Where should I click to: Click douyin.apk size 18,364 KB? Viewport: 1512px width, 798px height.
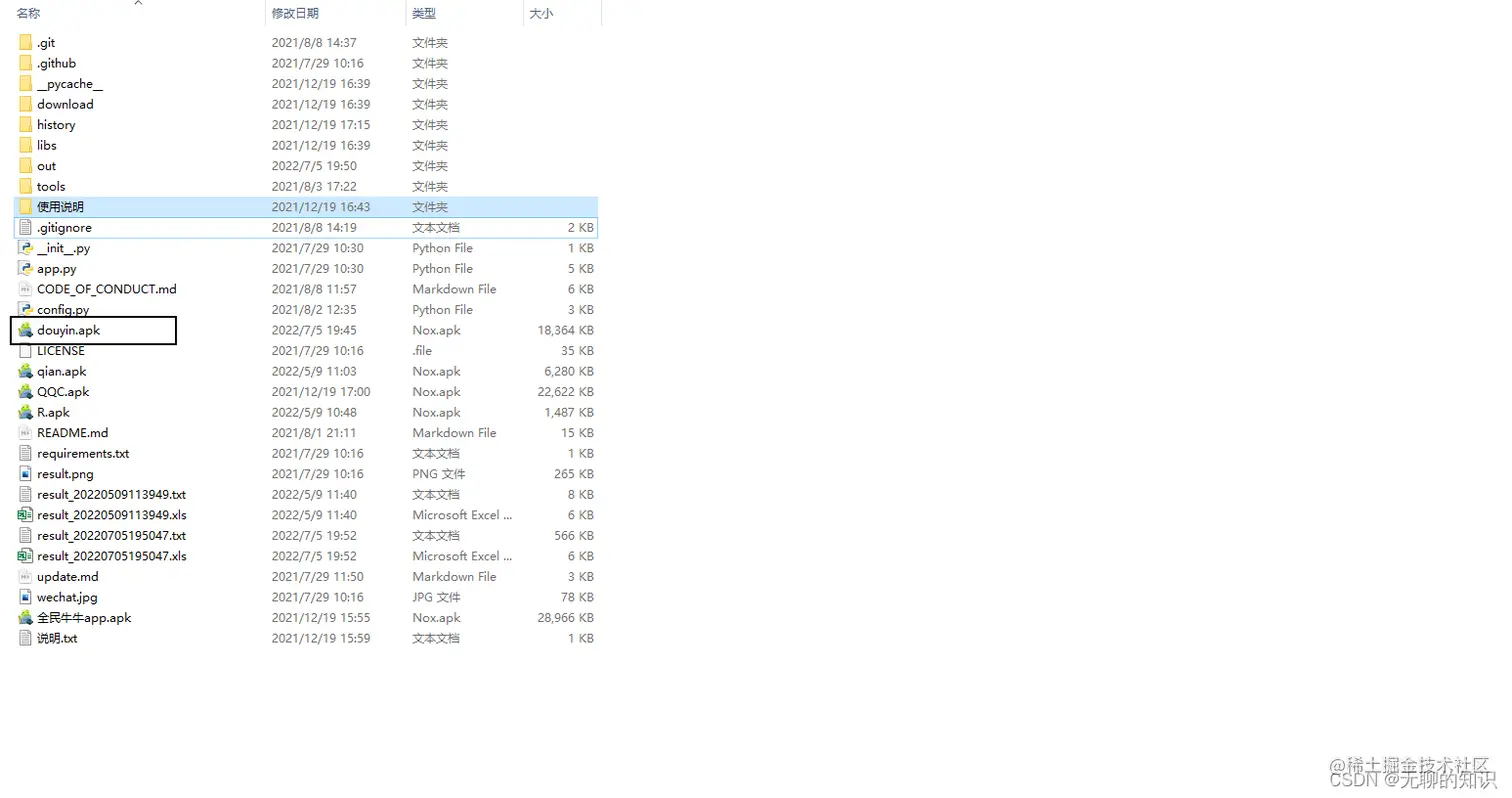[x=565, y=330]
